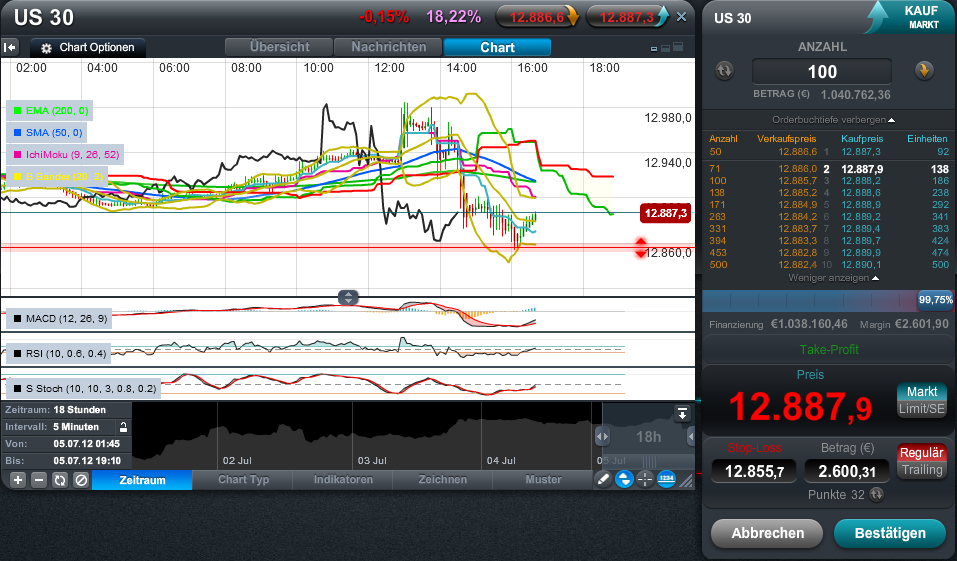957x561 pixels.
Task: Click the indicator pane divider handle
Action: (x=348, y=297)
